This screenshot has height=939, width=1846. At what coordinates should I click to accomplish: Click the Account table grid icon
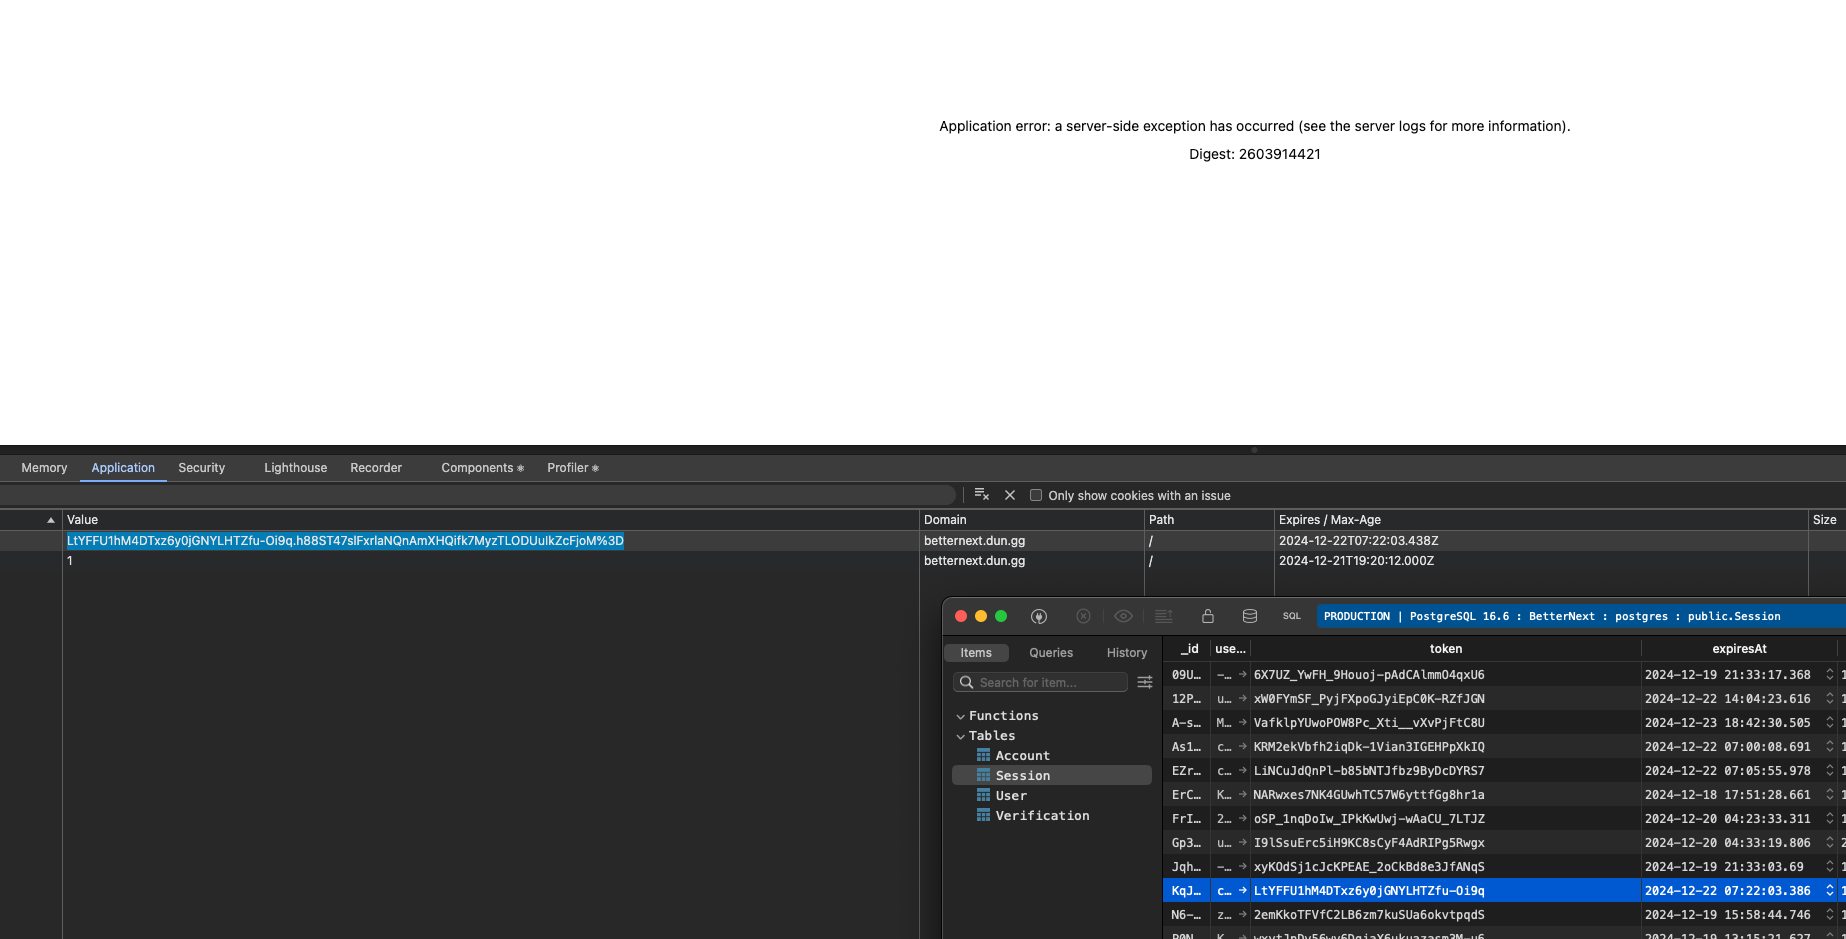[x=984, y=755]
